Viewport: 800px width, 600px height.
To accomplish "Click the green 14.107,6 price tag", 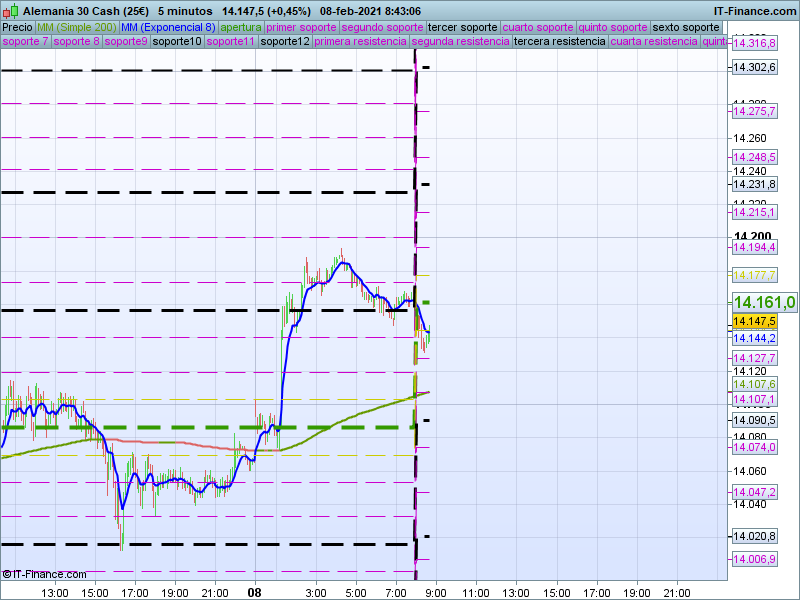I will 754,384.
